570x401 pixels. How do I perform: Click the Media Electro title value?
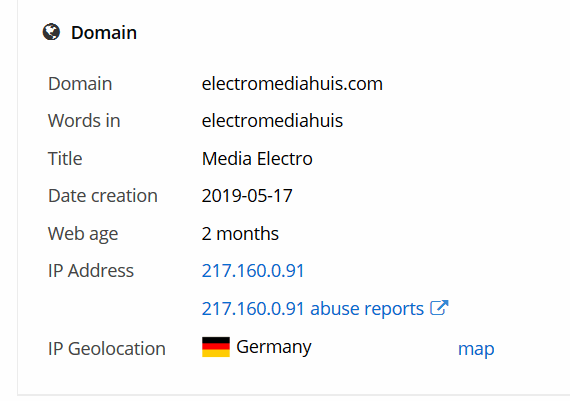point(257,159)
